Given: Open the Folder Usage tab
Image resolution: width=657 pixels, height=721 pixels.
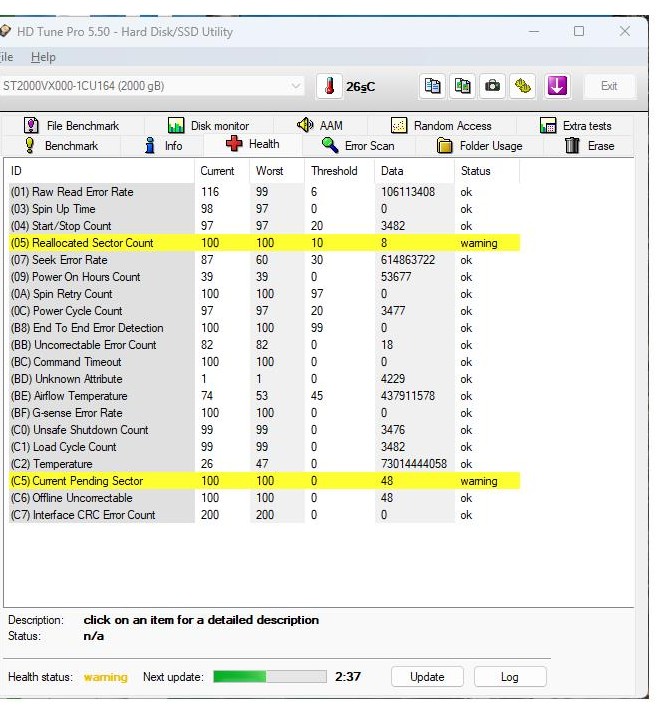Looking at the screenshot, I should click(x=479, y=146).
